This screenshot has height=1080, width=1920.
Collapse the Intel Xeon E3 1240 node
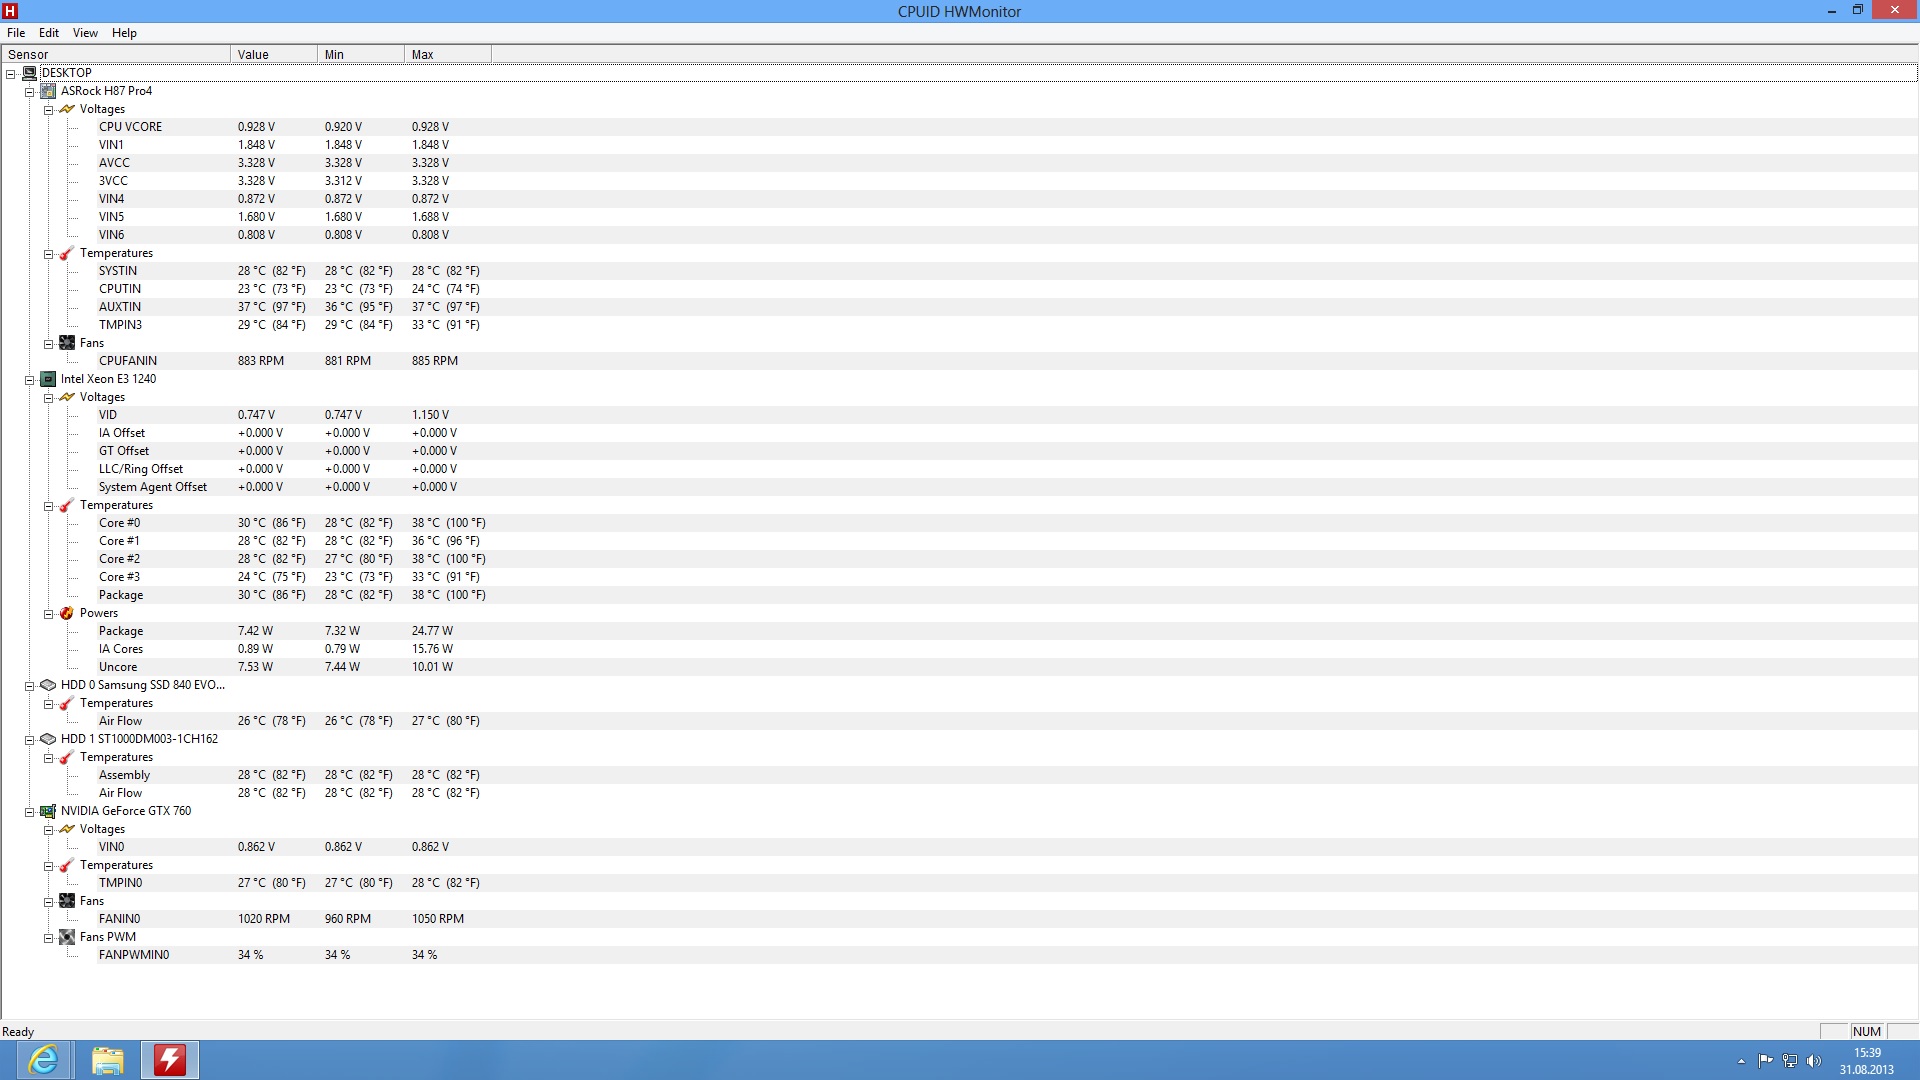pyautogui.click(x=30, y=380)
